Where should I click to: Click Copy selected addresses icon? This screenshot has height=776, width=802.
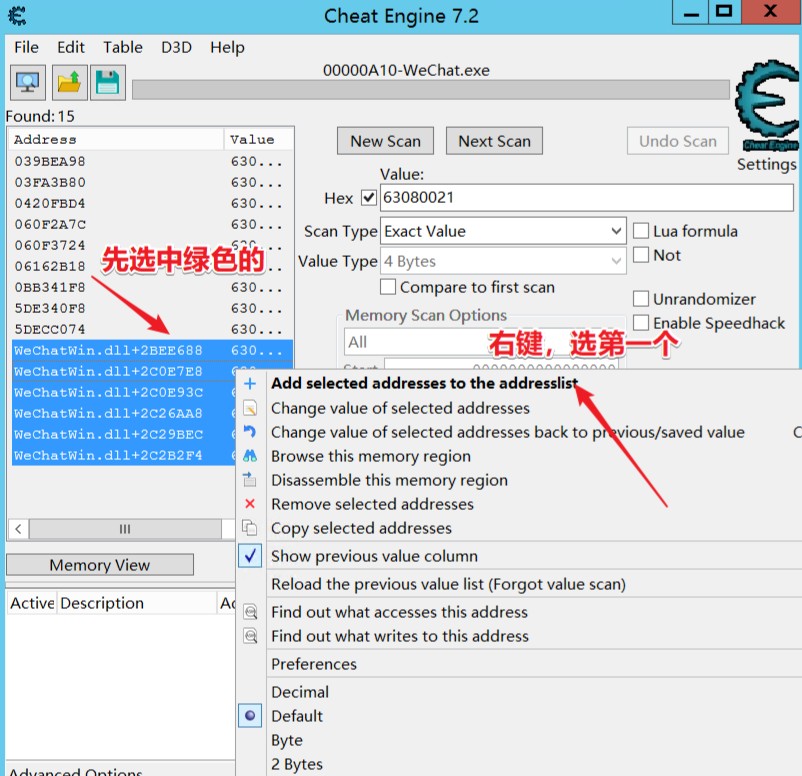coord(250,528)
